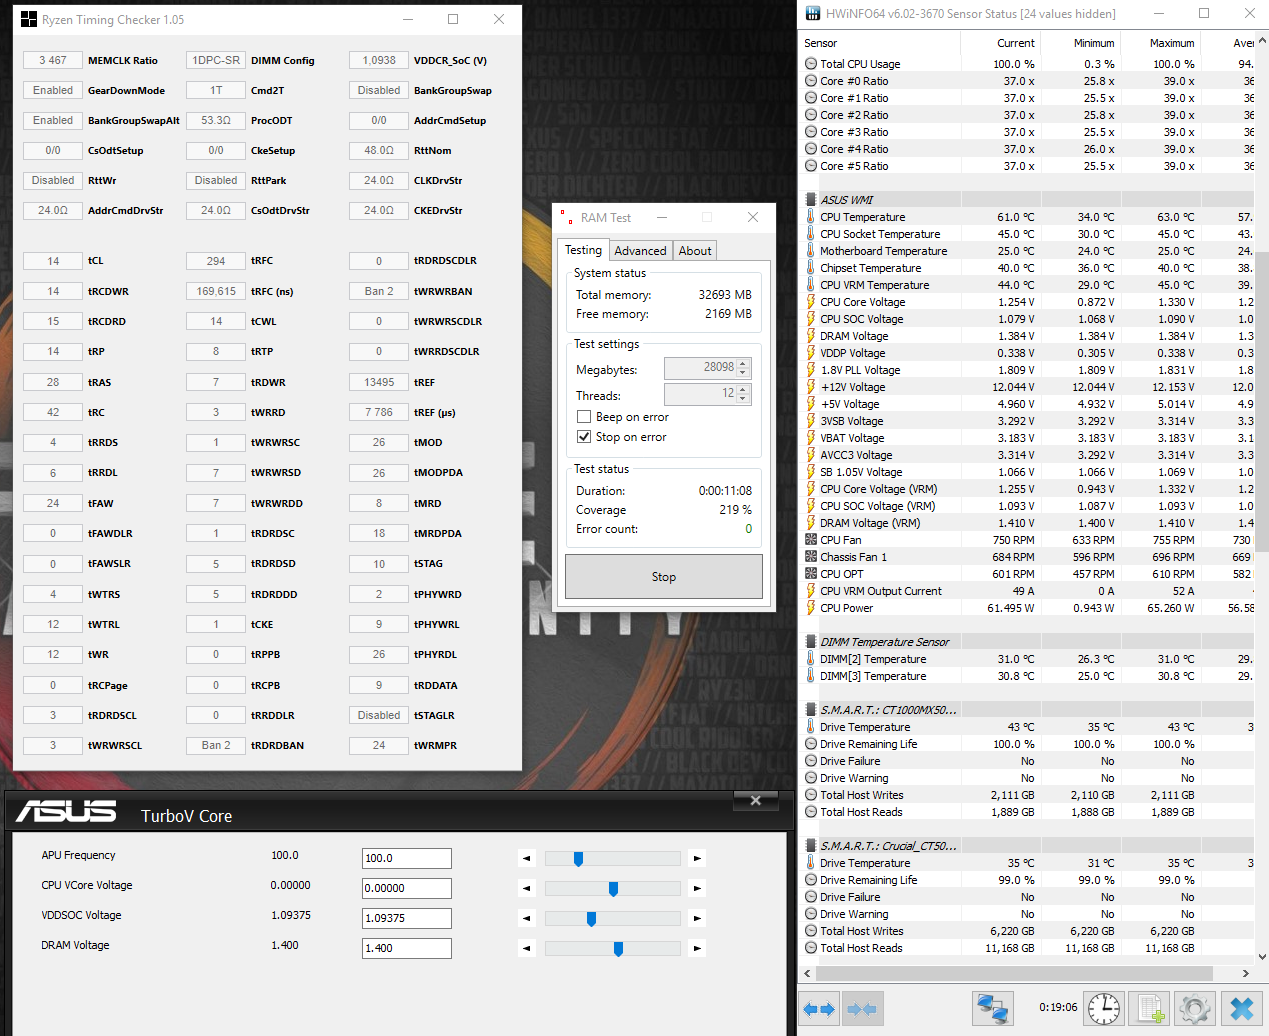Click VDDSOC Voltage left decrease arrow

[527, 918]
